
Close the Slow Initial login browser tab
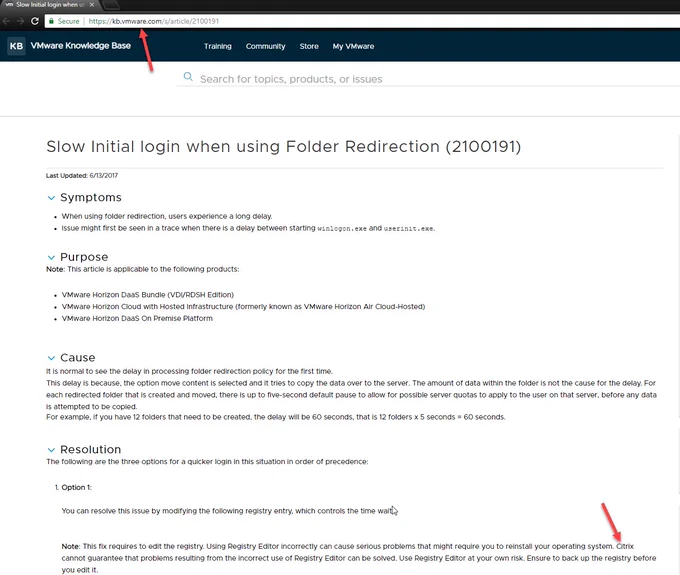pos(92,5)
